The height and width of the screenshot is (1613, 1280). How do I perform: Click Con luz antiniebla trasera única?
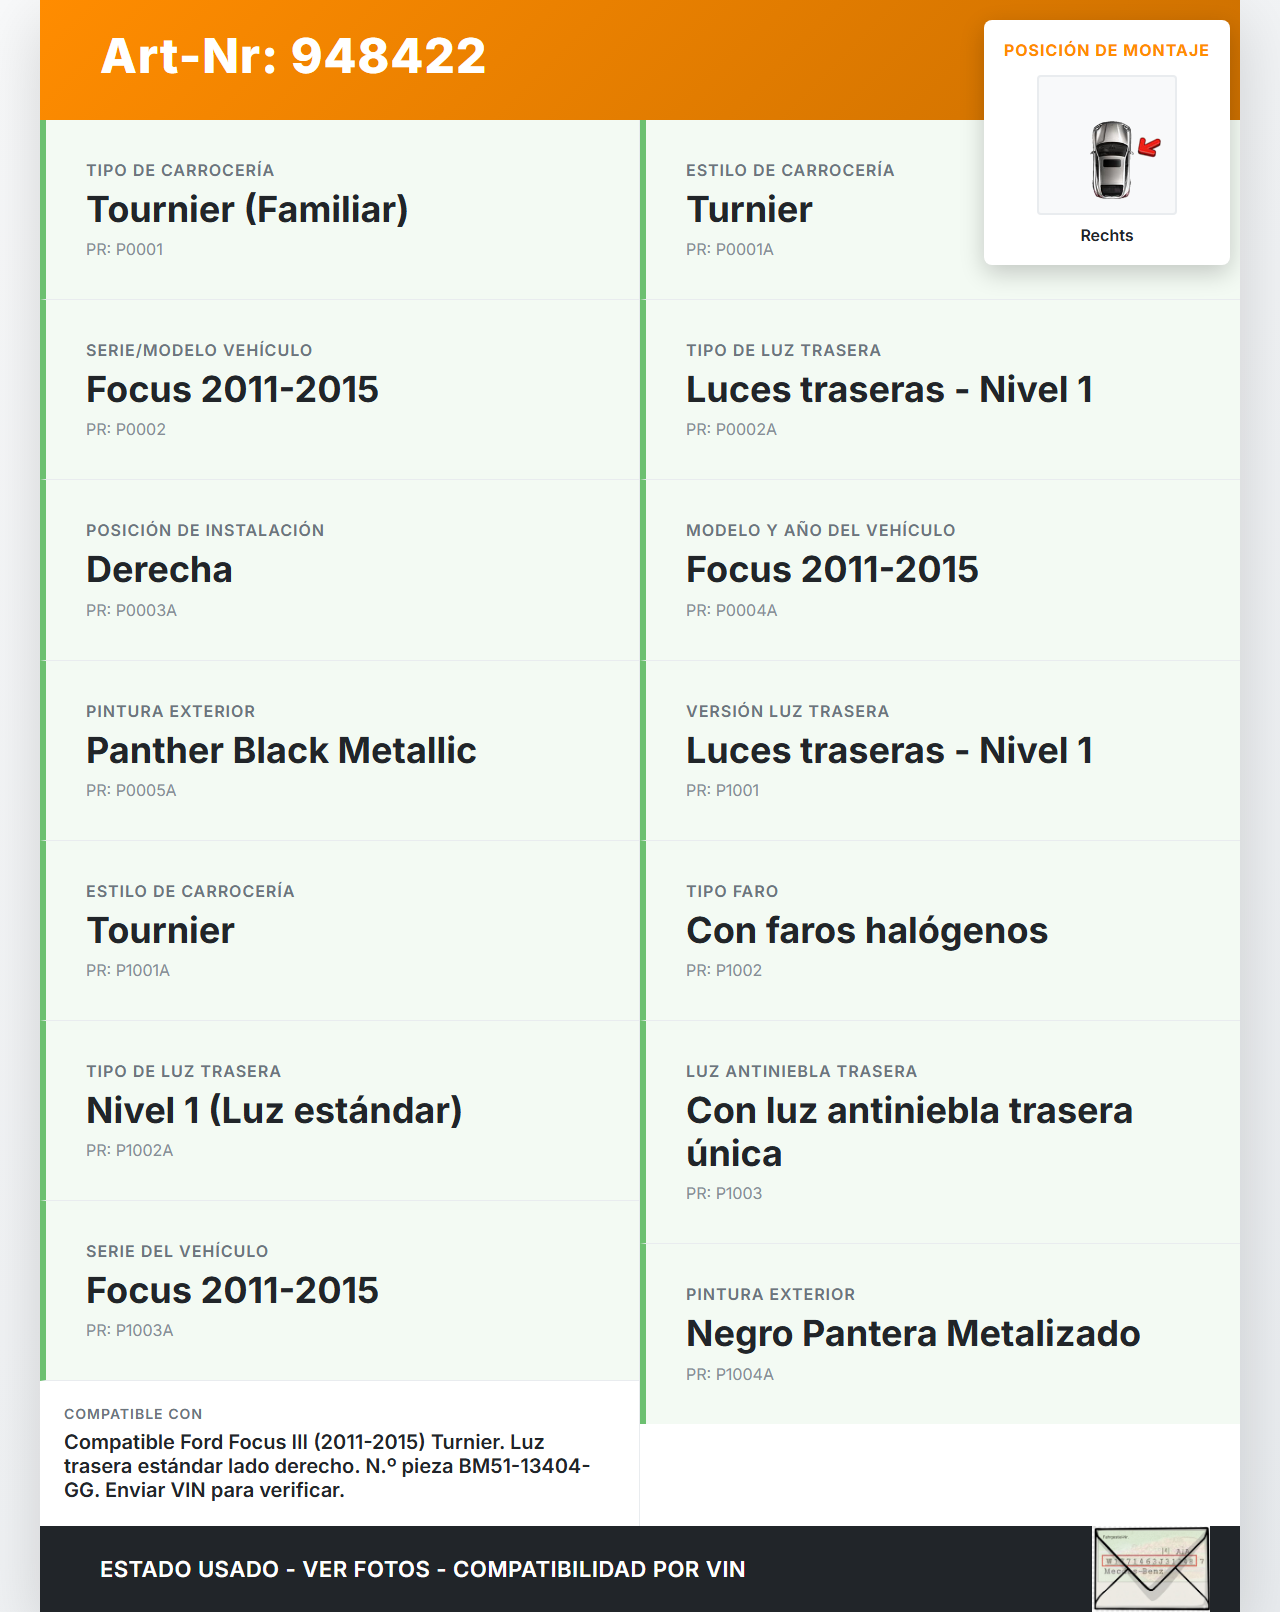click(908, 1132)
